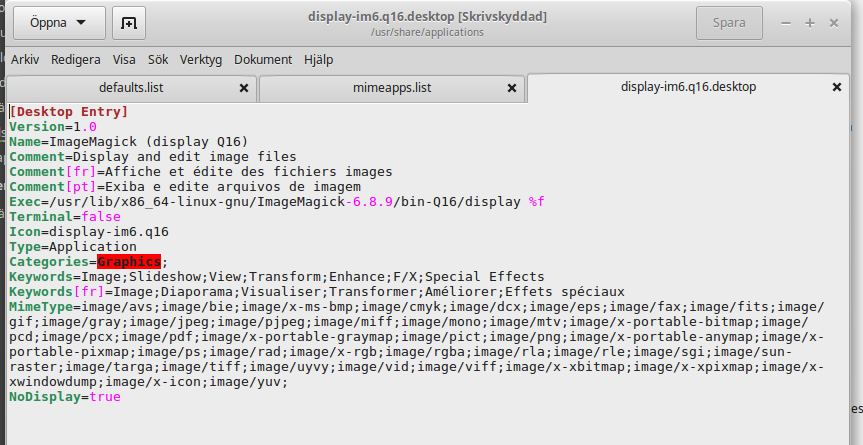Click the [Desktop Entry] header line
Image resolution: width=863 pixels, height=445 pixels.
69,112
